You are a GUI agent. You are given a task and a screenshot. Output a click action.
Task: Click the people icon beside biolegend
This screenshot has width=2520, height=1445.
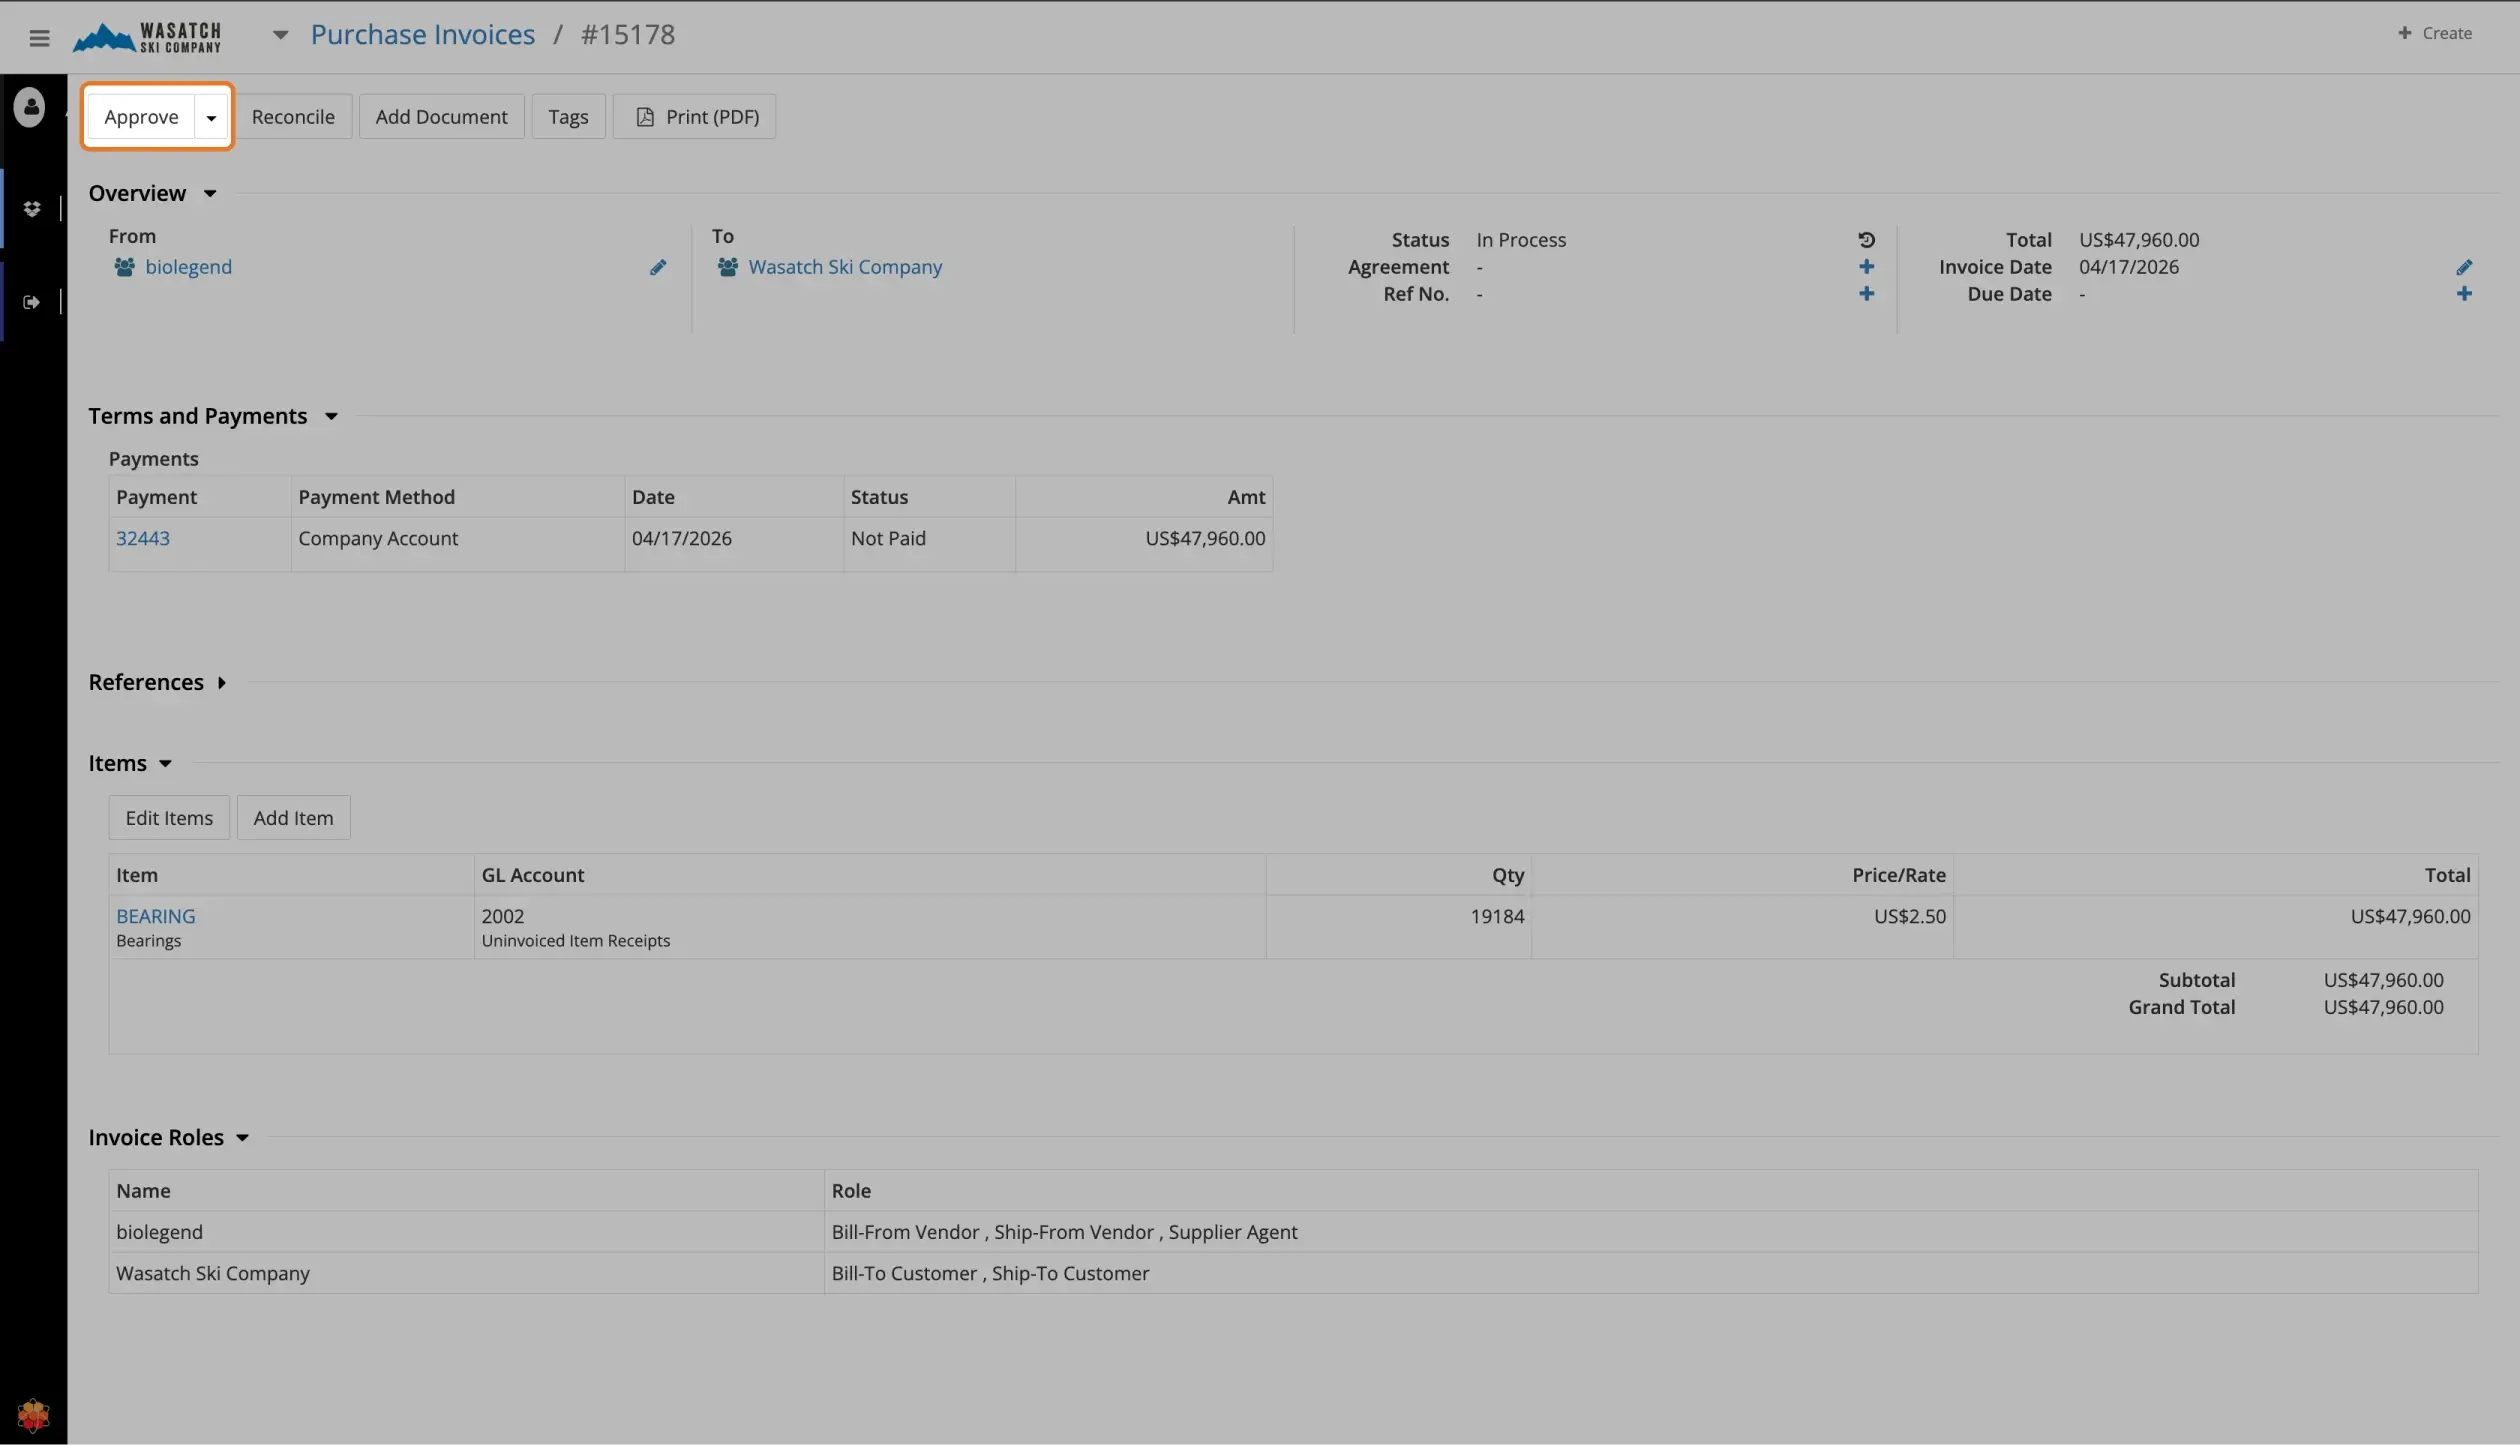tap(124, 267)
